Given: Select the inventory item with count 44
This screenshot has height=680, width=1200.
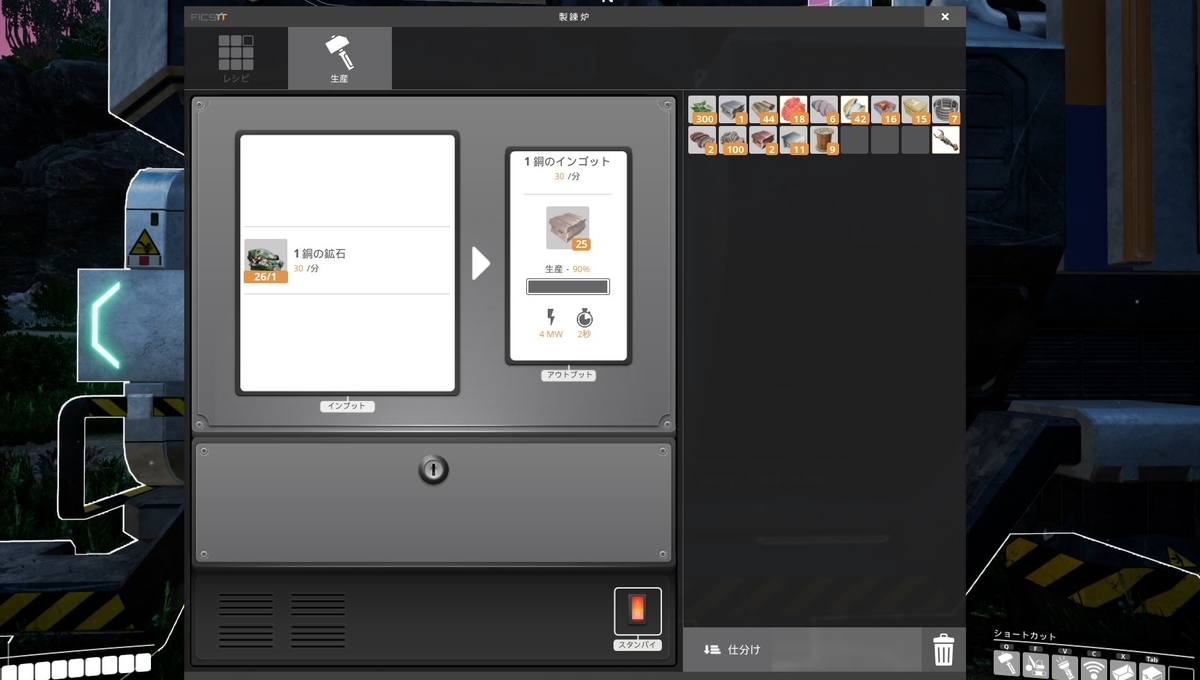Looking at the screenshot, I should 764,110.
